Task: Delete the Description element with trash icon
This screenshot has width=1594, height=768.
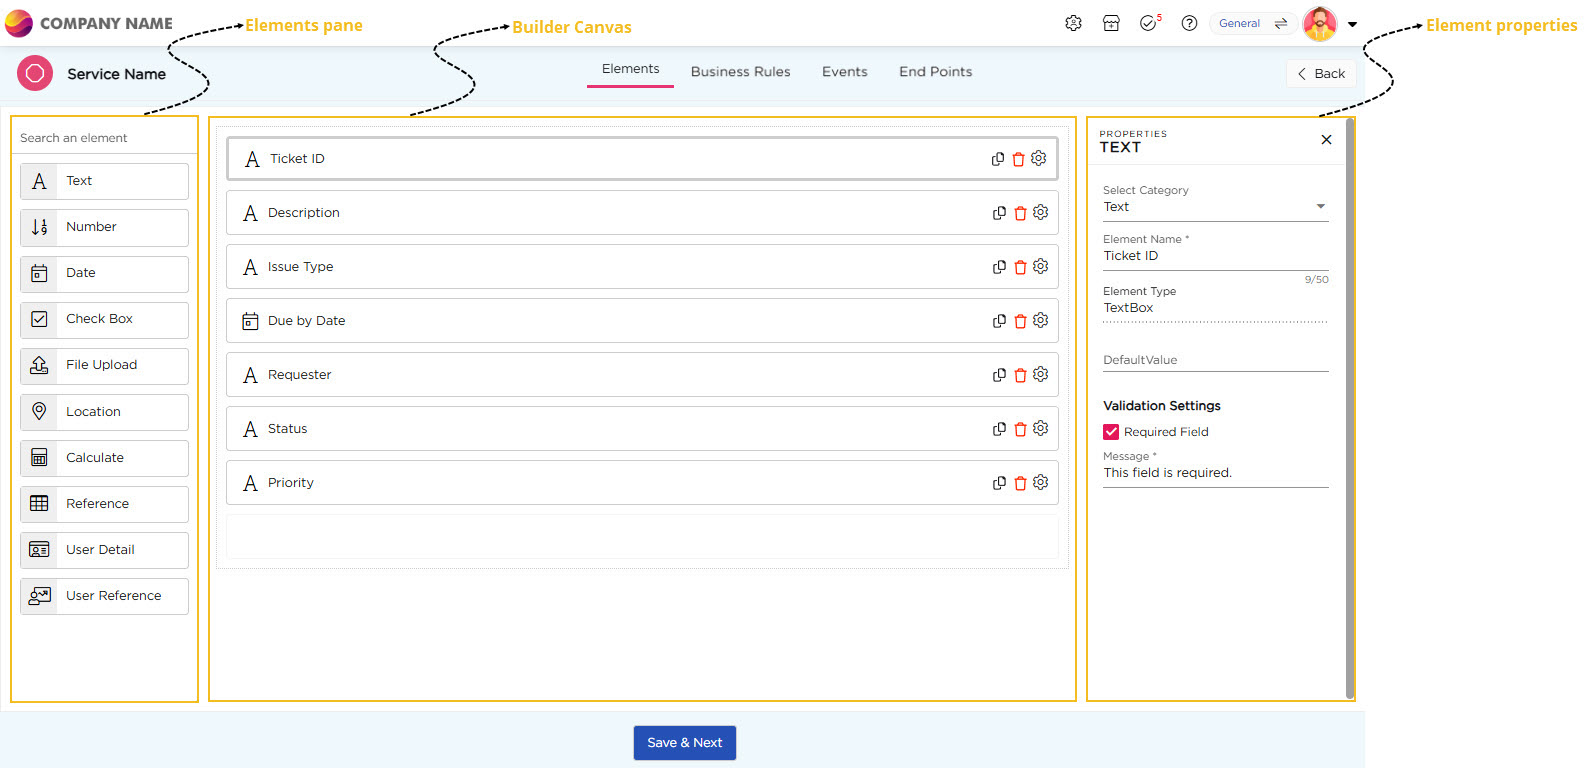Action: pyautogui.click(x=1020, y=213)
